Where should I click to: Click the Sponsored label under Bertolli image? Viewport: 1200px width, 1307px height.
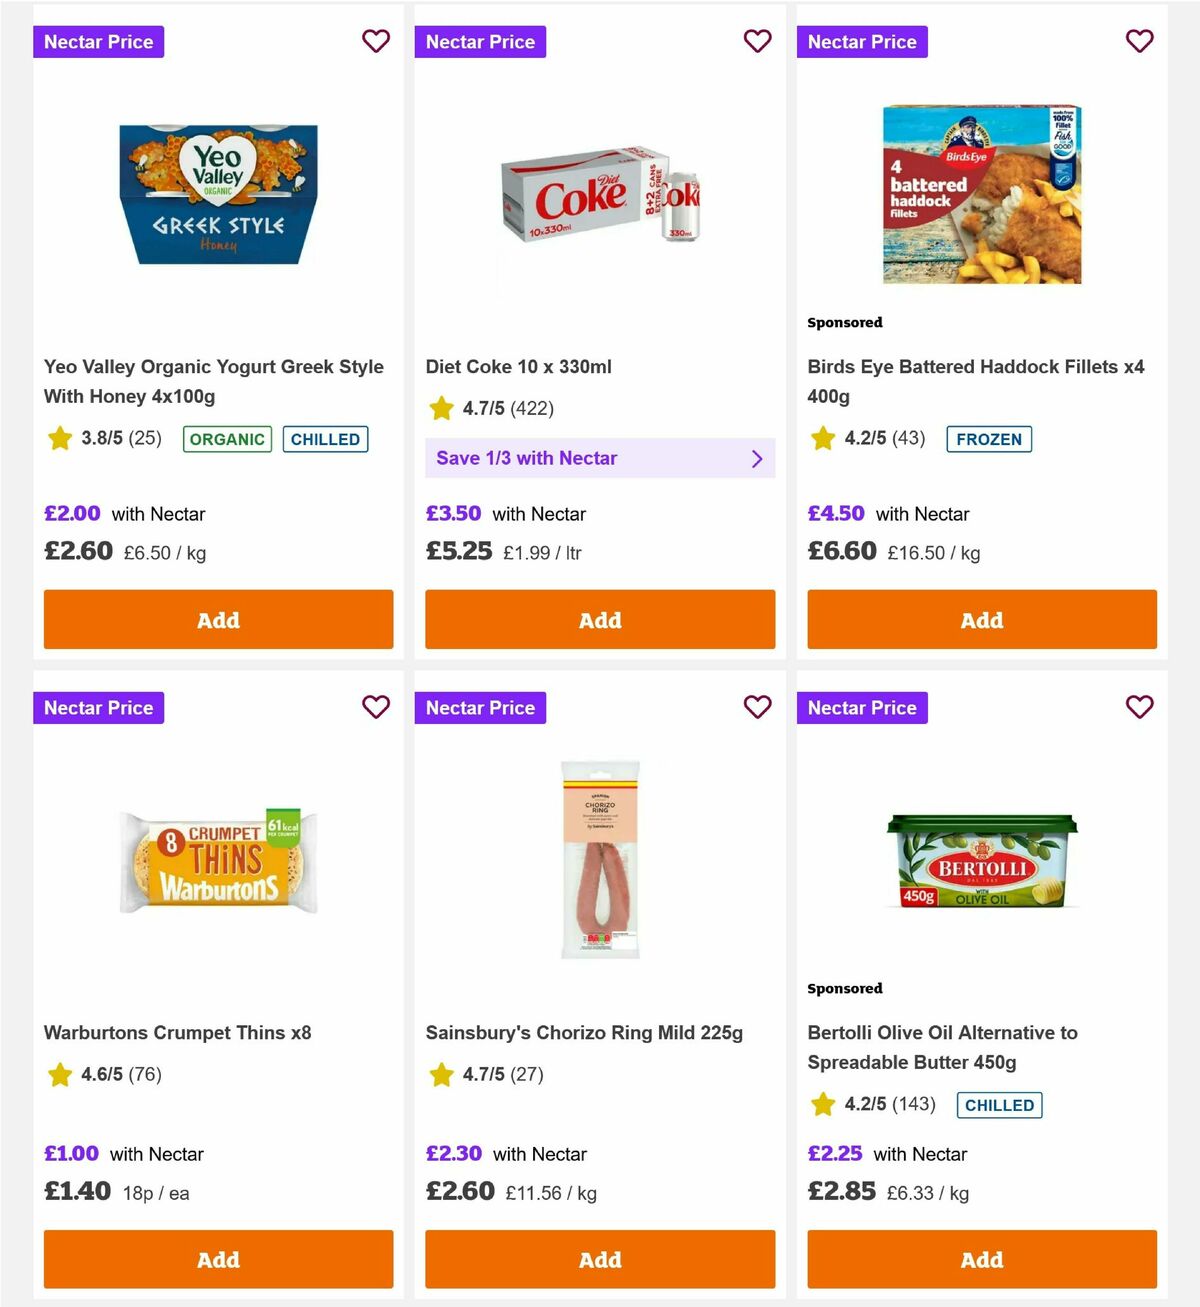pos(845,988)
